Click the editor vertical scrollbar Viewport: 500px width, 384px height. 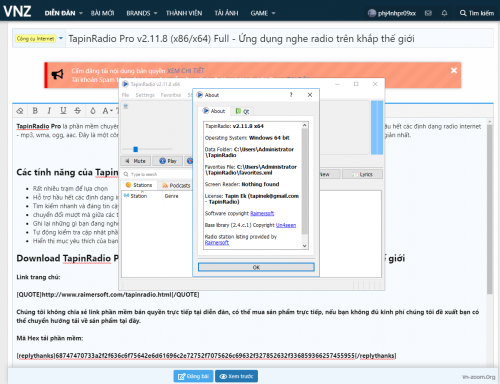click(489, 209)
